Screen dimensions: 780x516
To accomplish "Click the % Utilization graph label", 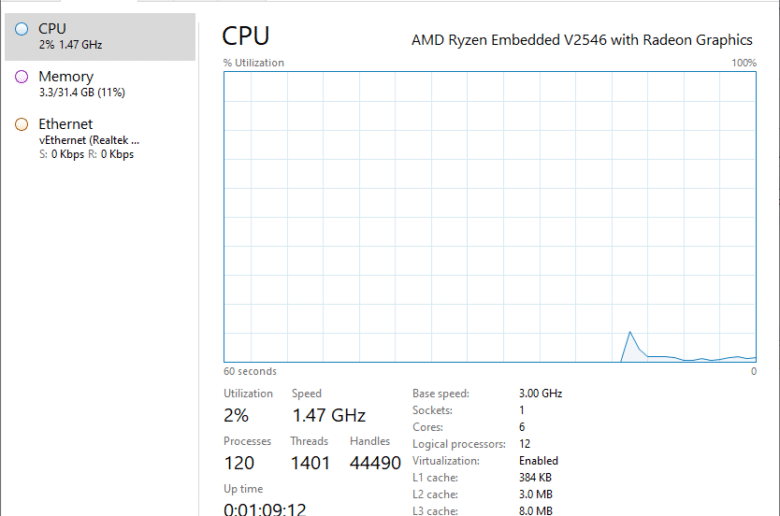I will pos(254,63).
